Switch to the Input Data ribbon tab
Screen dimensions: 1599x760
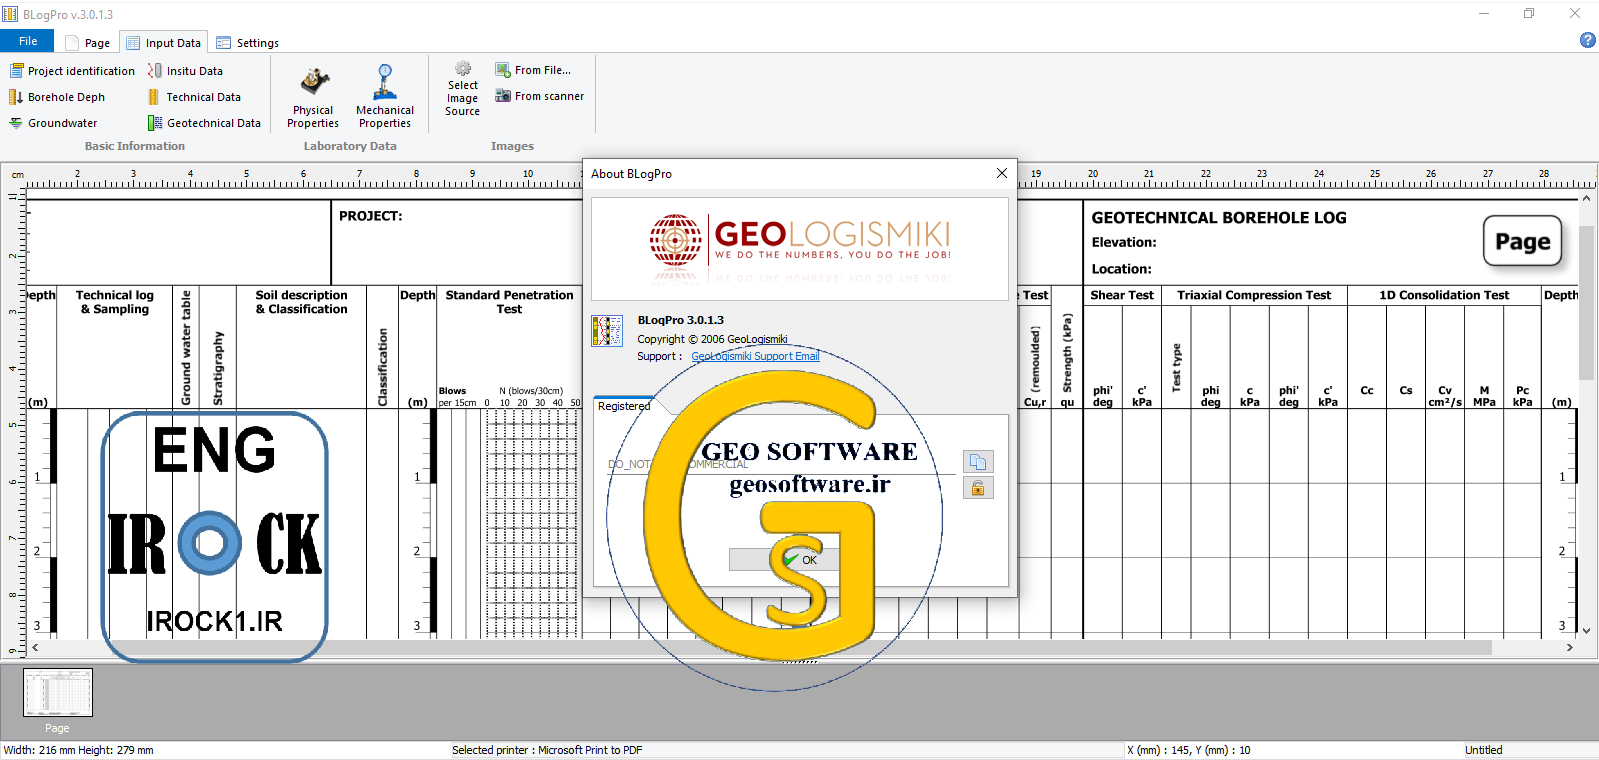(x=163, y=43)
